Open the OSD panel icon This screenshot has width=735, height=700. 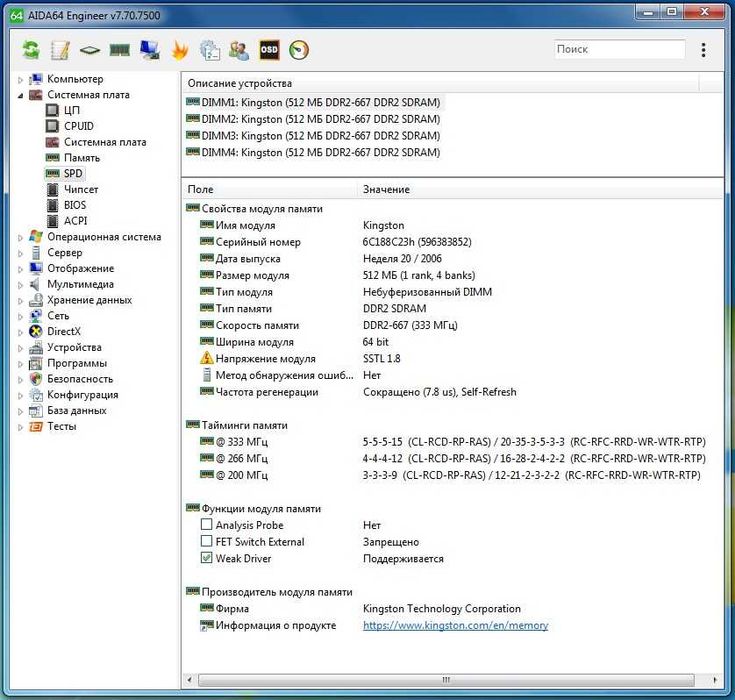pos(269,50)
